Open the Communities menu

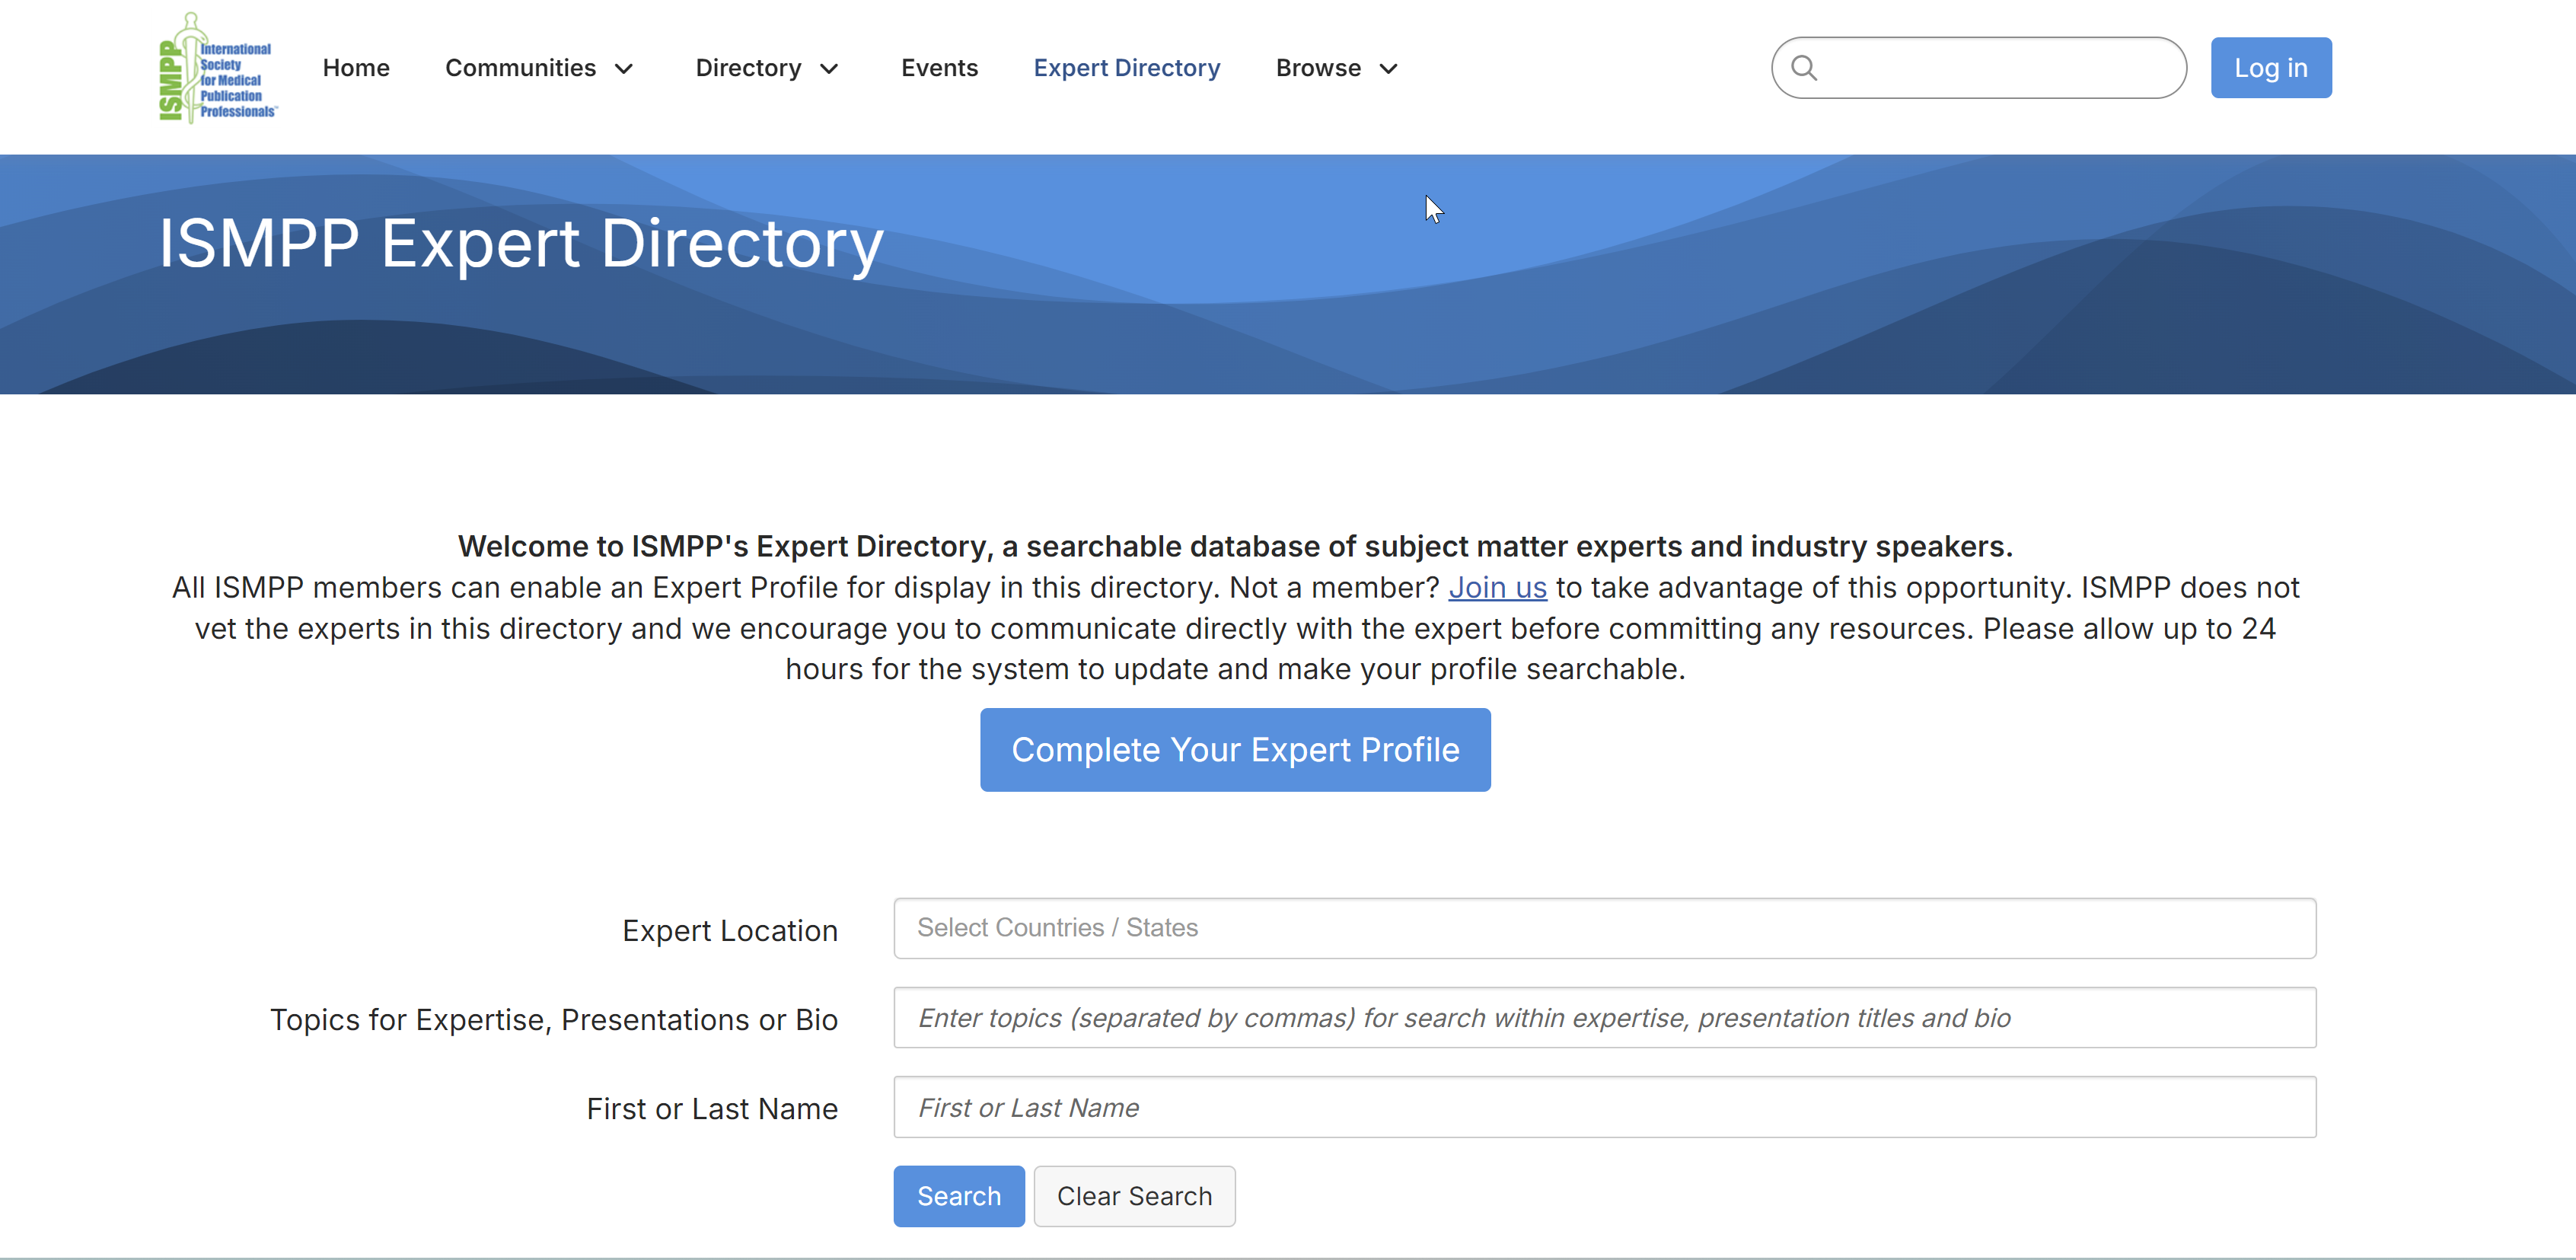pyautogui.click(x=520, y=68)
